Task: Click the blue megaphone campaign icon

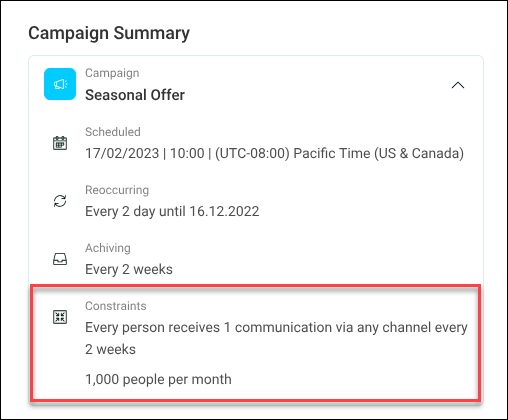Action: [x=60, y=84]
